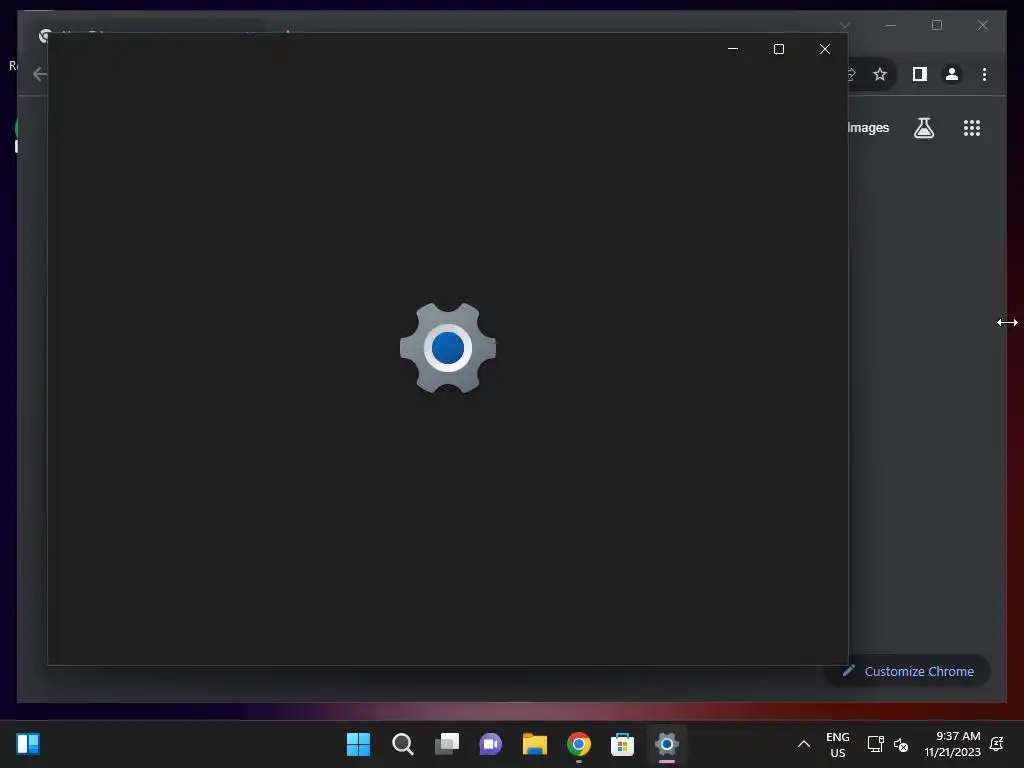1024x768 pixels.
Task: Open Chrome three-dot menu
Action: (x=984, y=74)
